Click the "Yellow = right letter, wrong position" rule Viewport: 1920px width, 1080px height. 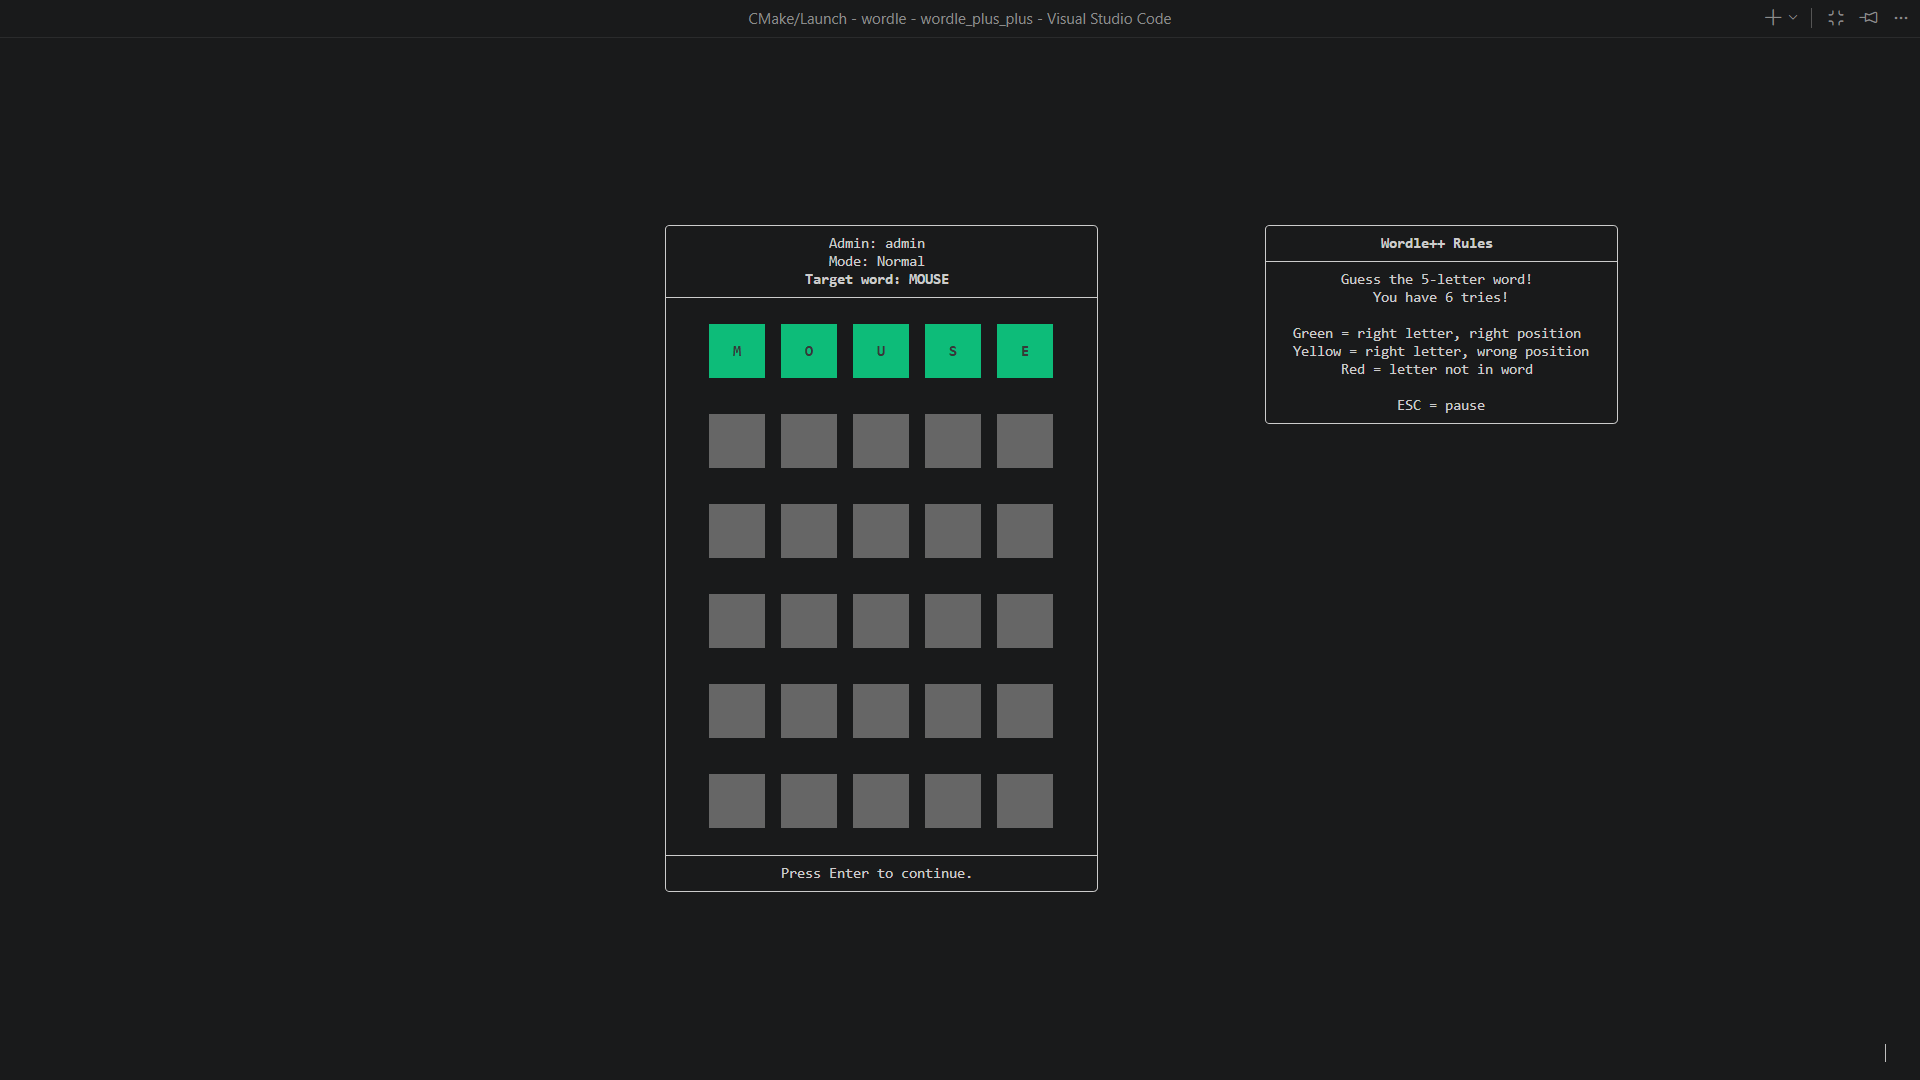point(1440,352)
